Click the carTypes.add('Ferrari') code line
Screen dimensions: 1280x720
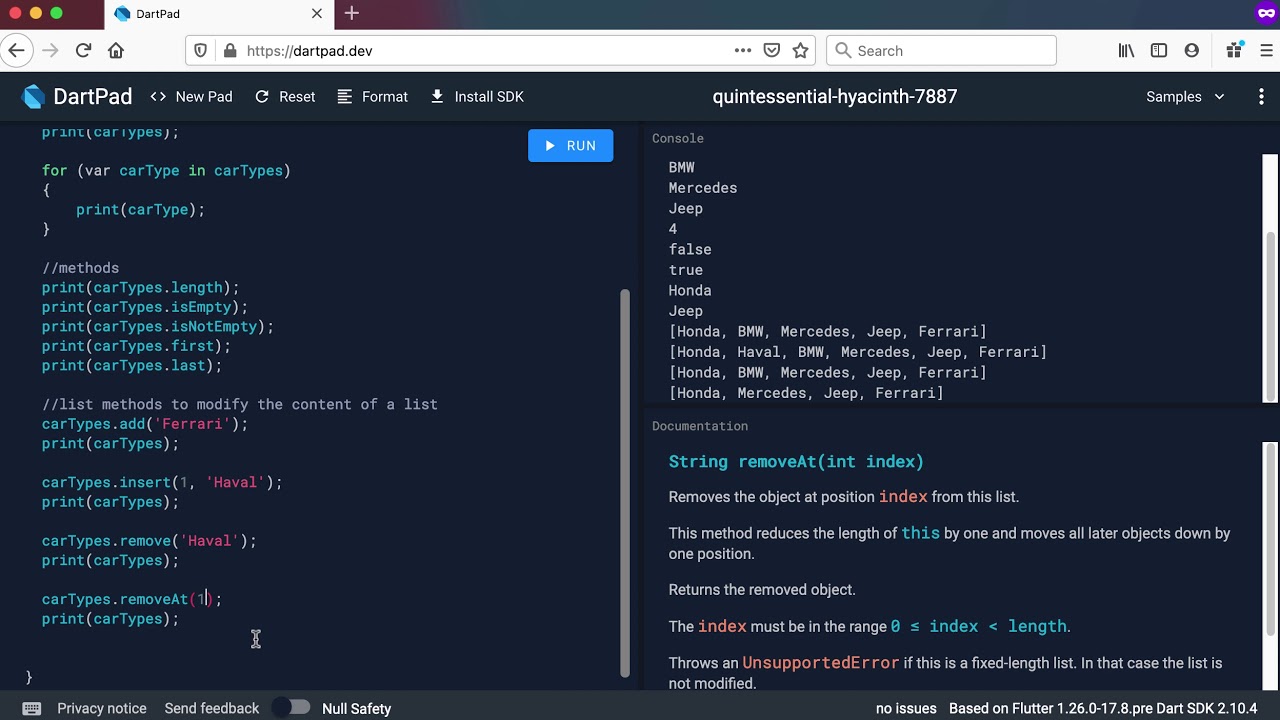coord(145,424)
